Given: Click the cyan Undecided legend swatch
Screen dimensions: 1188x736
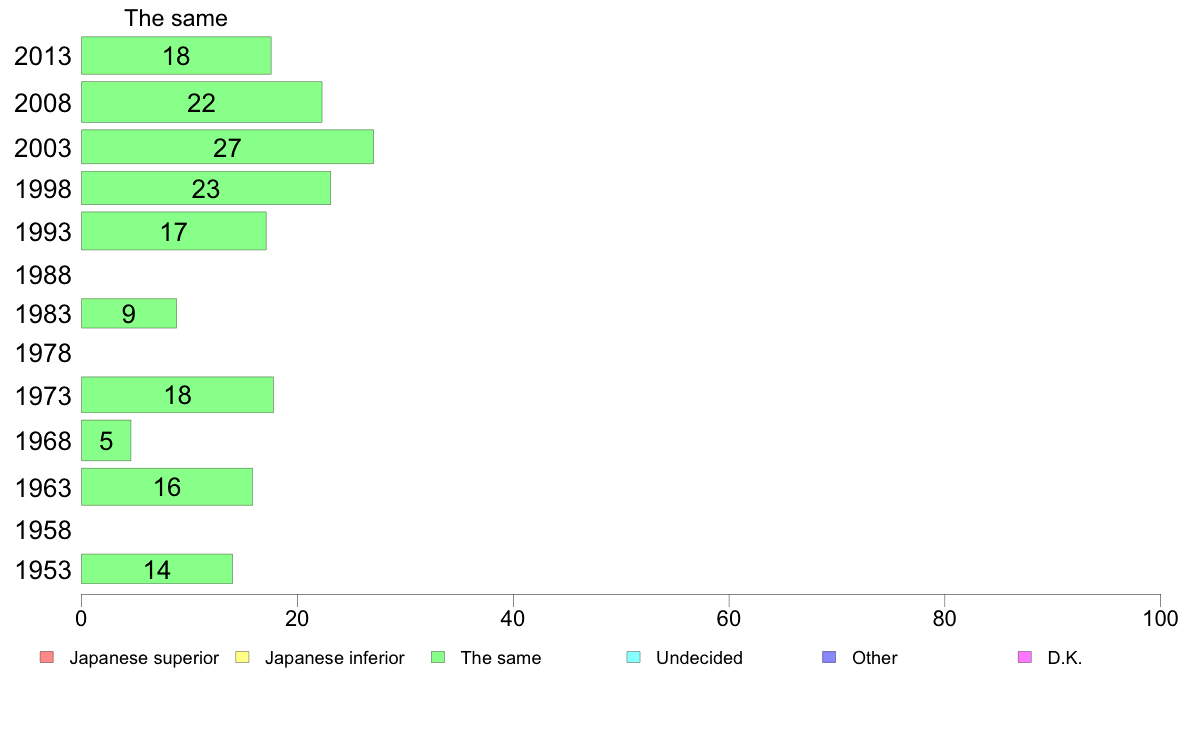Looking at the screenshot, I should click(633, 657).
